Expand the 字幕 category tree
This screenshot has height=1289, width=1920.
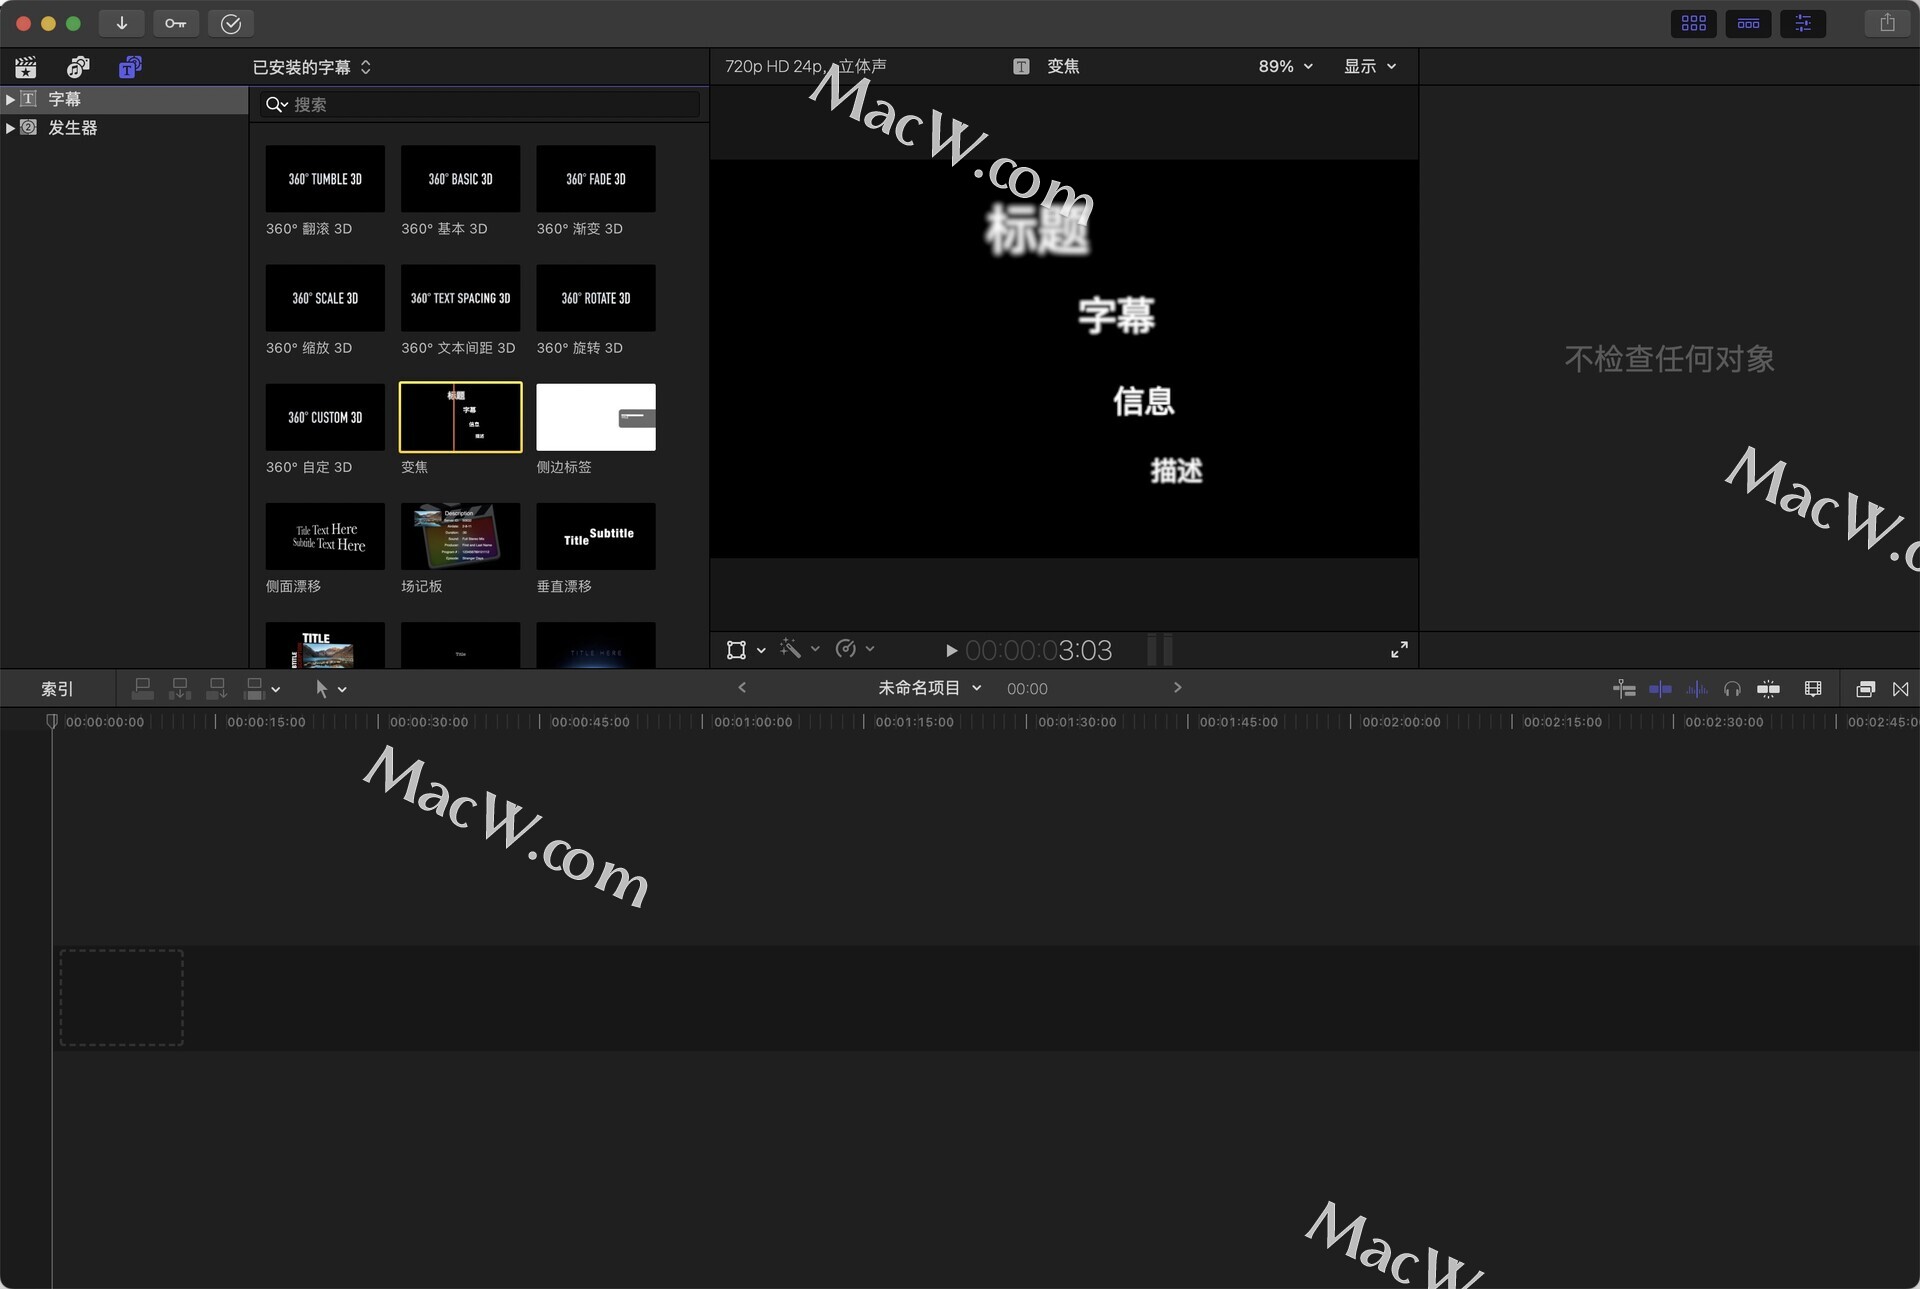coord(10,99)
